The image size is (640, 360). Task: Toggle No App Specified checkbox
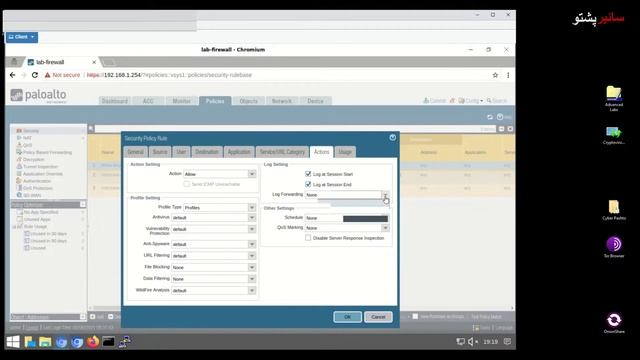pos(19,212)
